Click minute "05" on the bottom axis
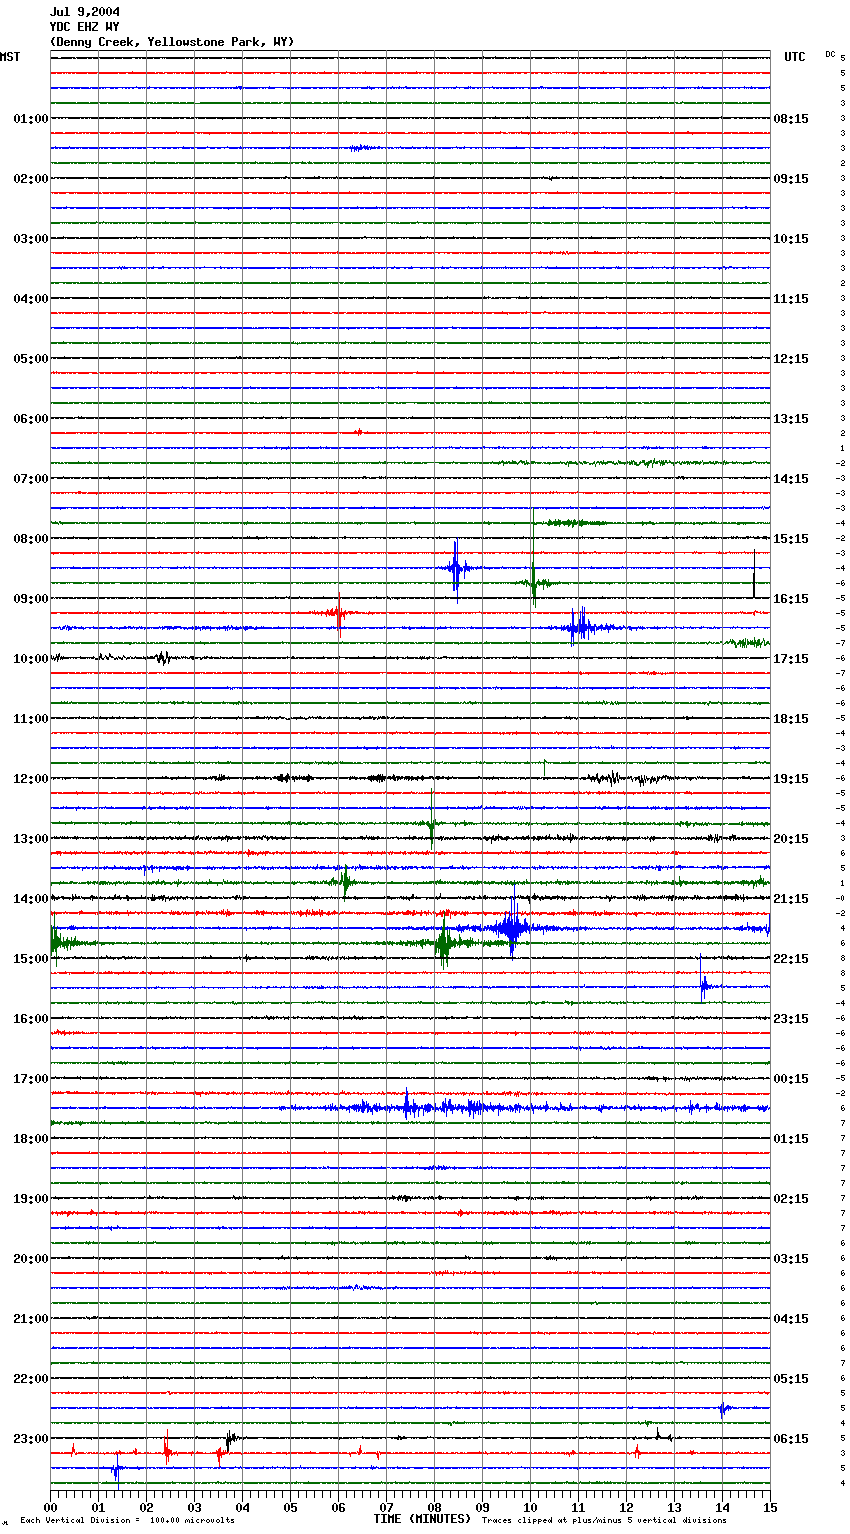 pyautogui.click(x=290, y=1507)
